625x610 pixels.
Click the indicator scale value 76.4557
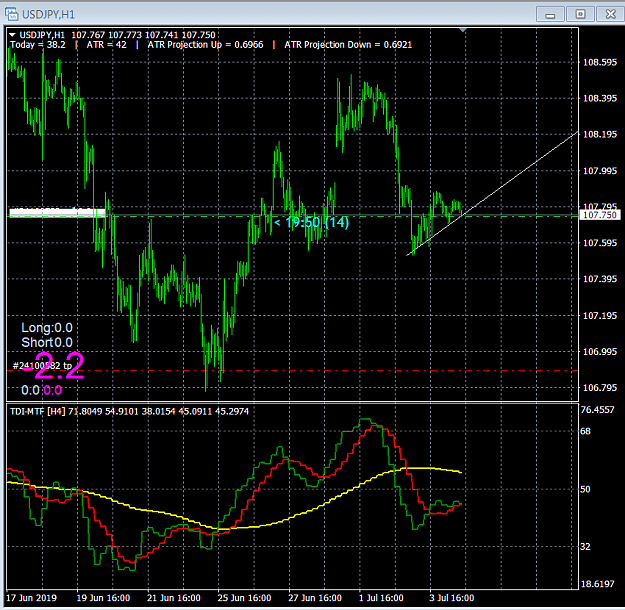click(597, 410)
